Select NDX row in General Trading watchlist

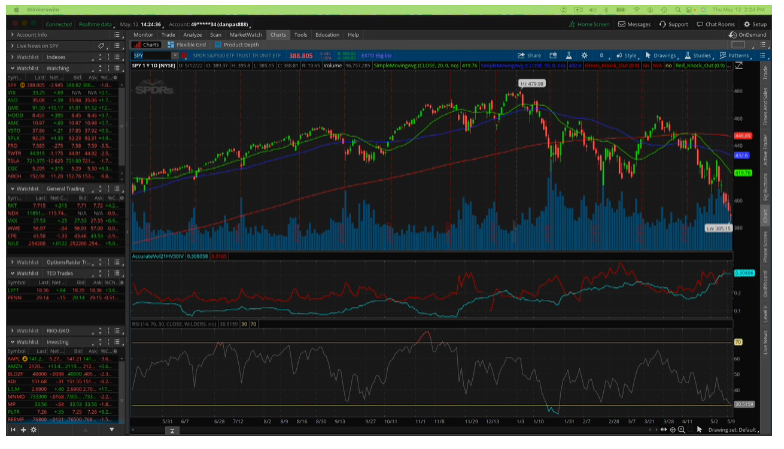64,213
